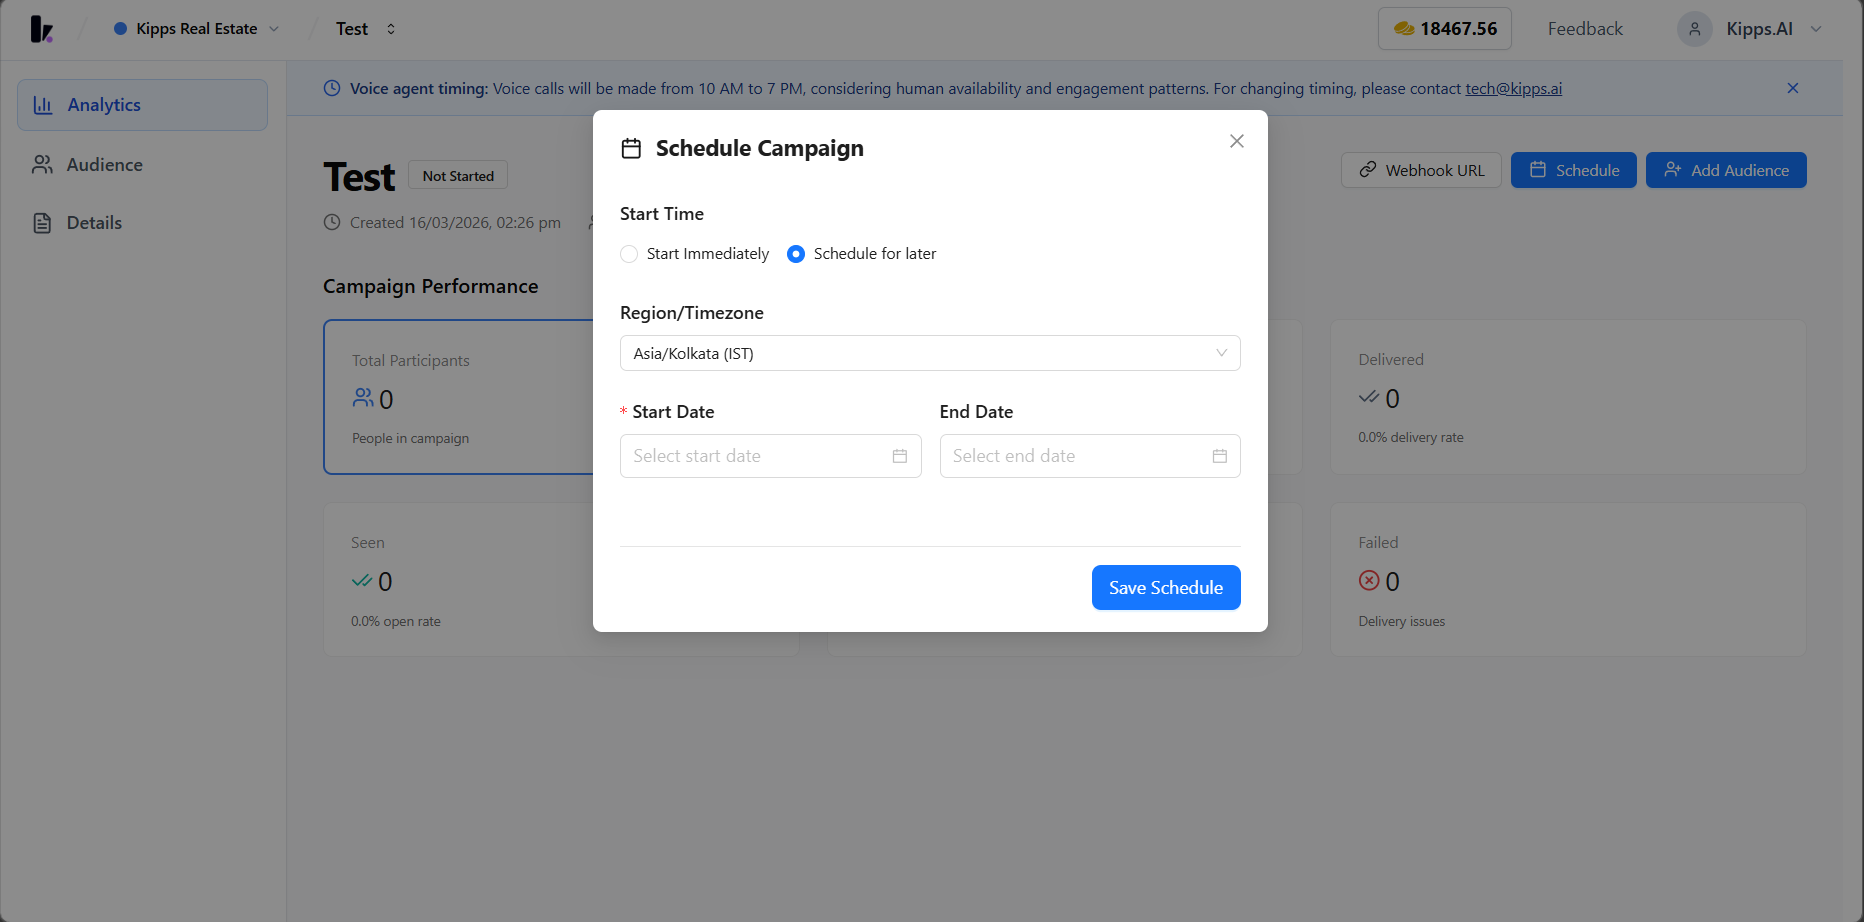Click the Kipps logo icon
Screen dimensions: 1864x922
coord(41,29)
